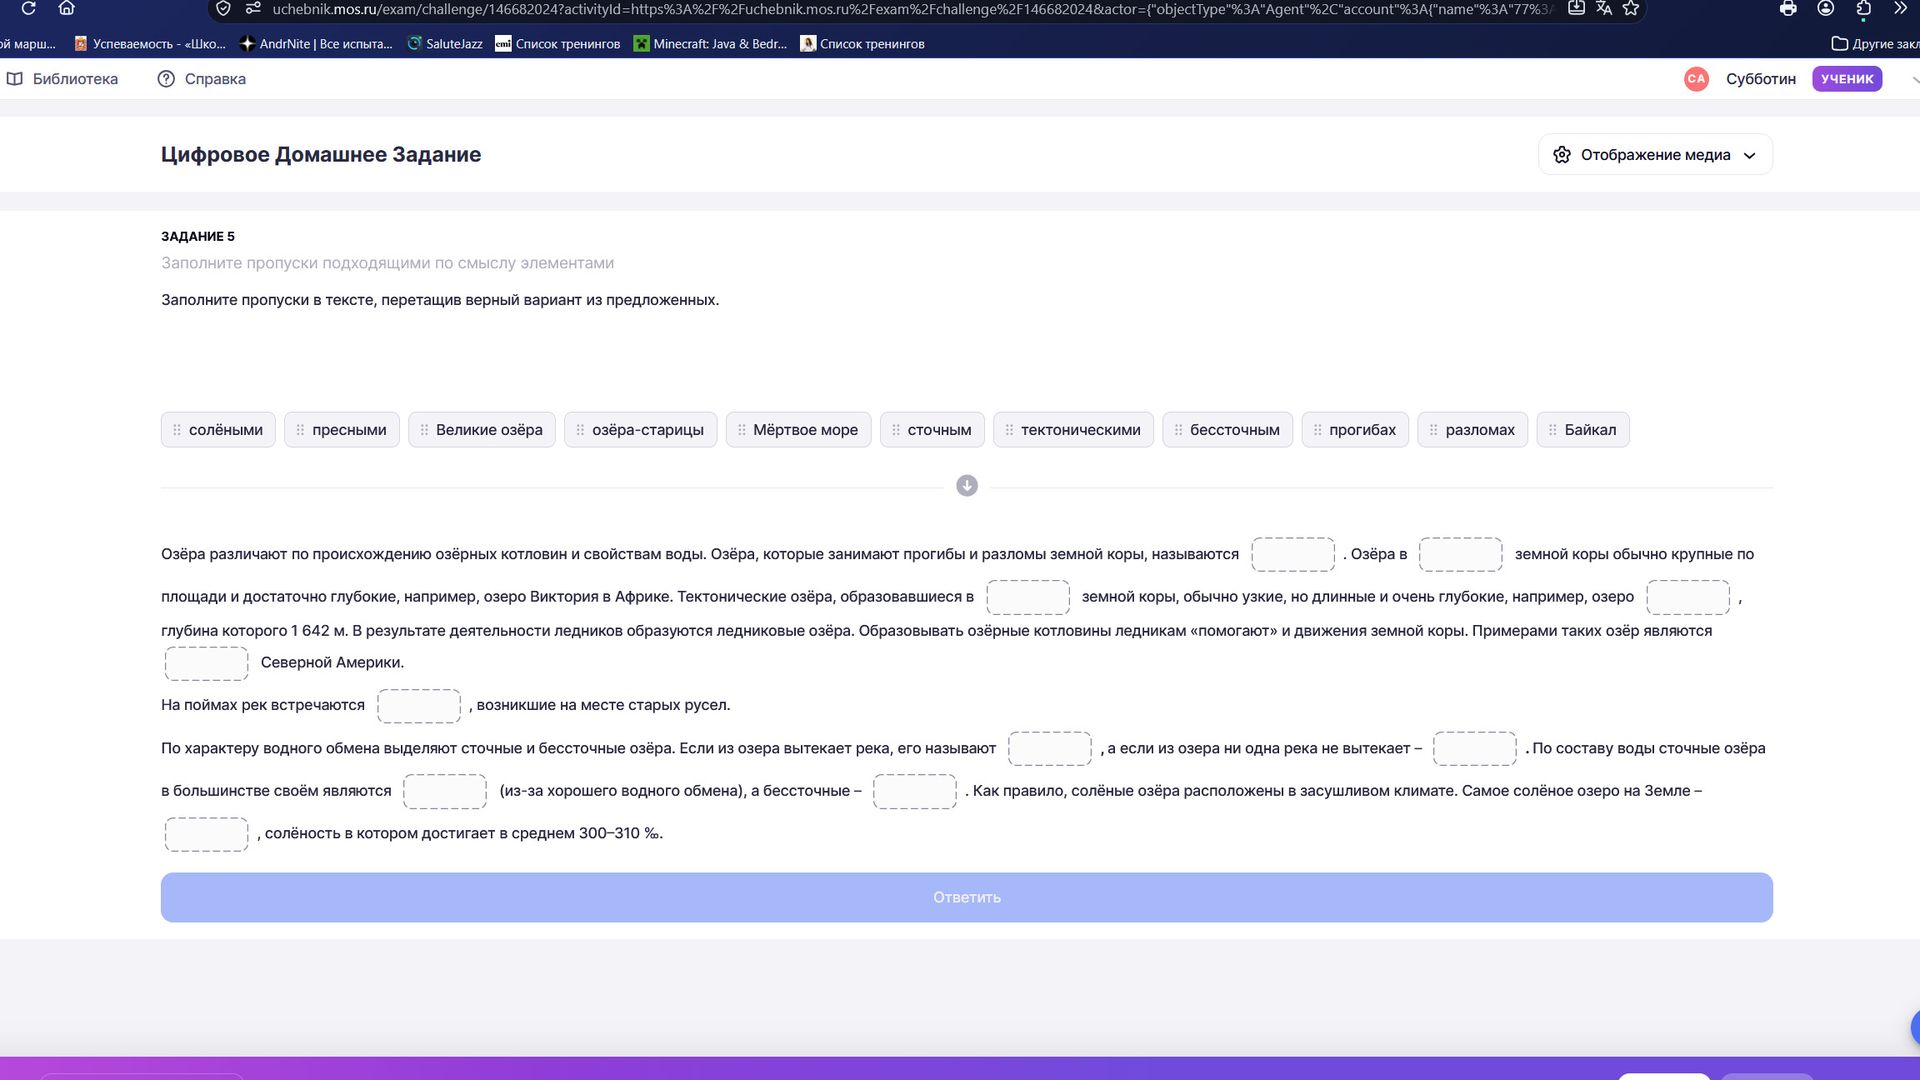Image resolution: width=1920 pixels, height=1080 pixels.
Task: Select the сточным word chip
Action: pos(932,430)
